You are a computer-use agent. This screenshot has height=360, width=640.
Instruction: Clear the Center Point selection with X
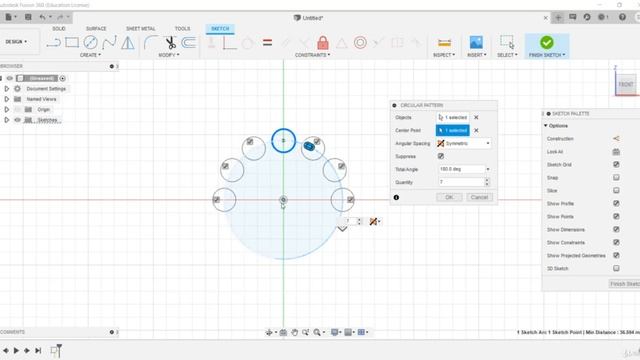(476, 131)
